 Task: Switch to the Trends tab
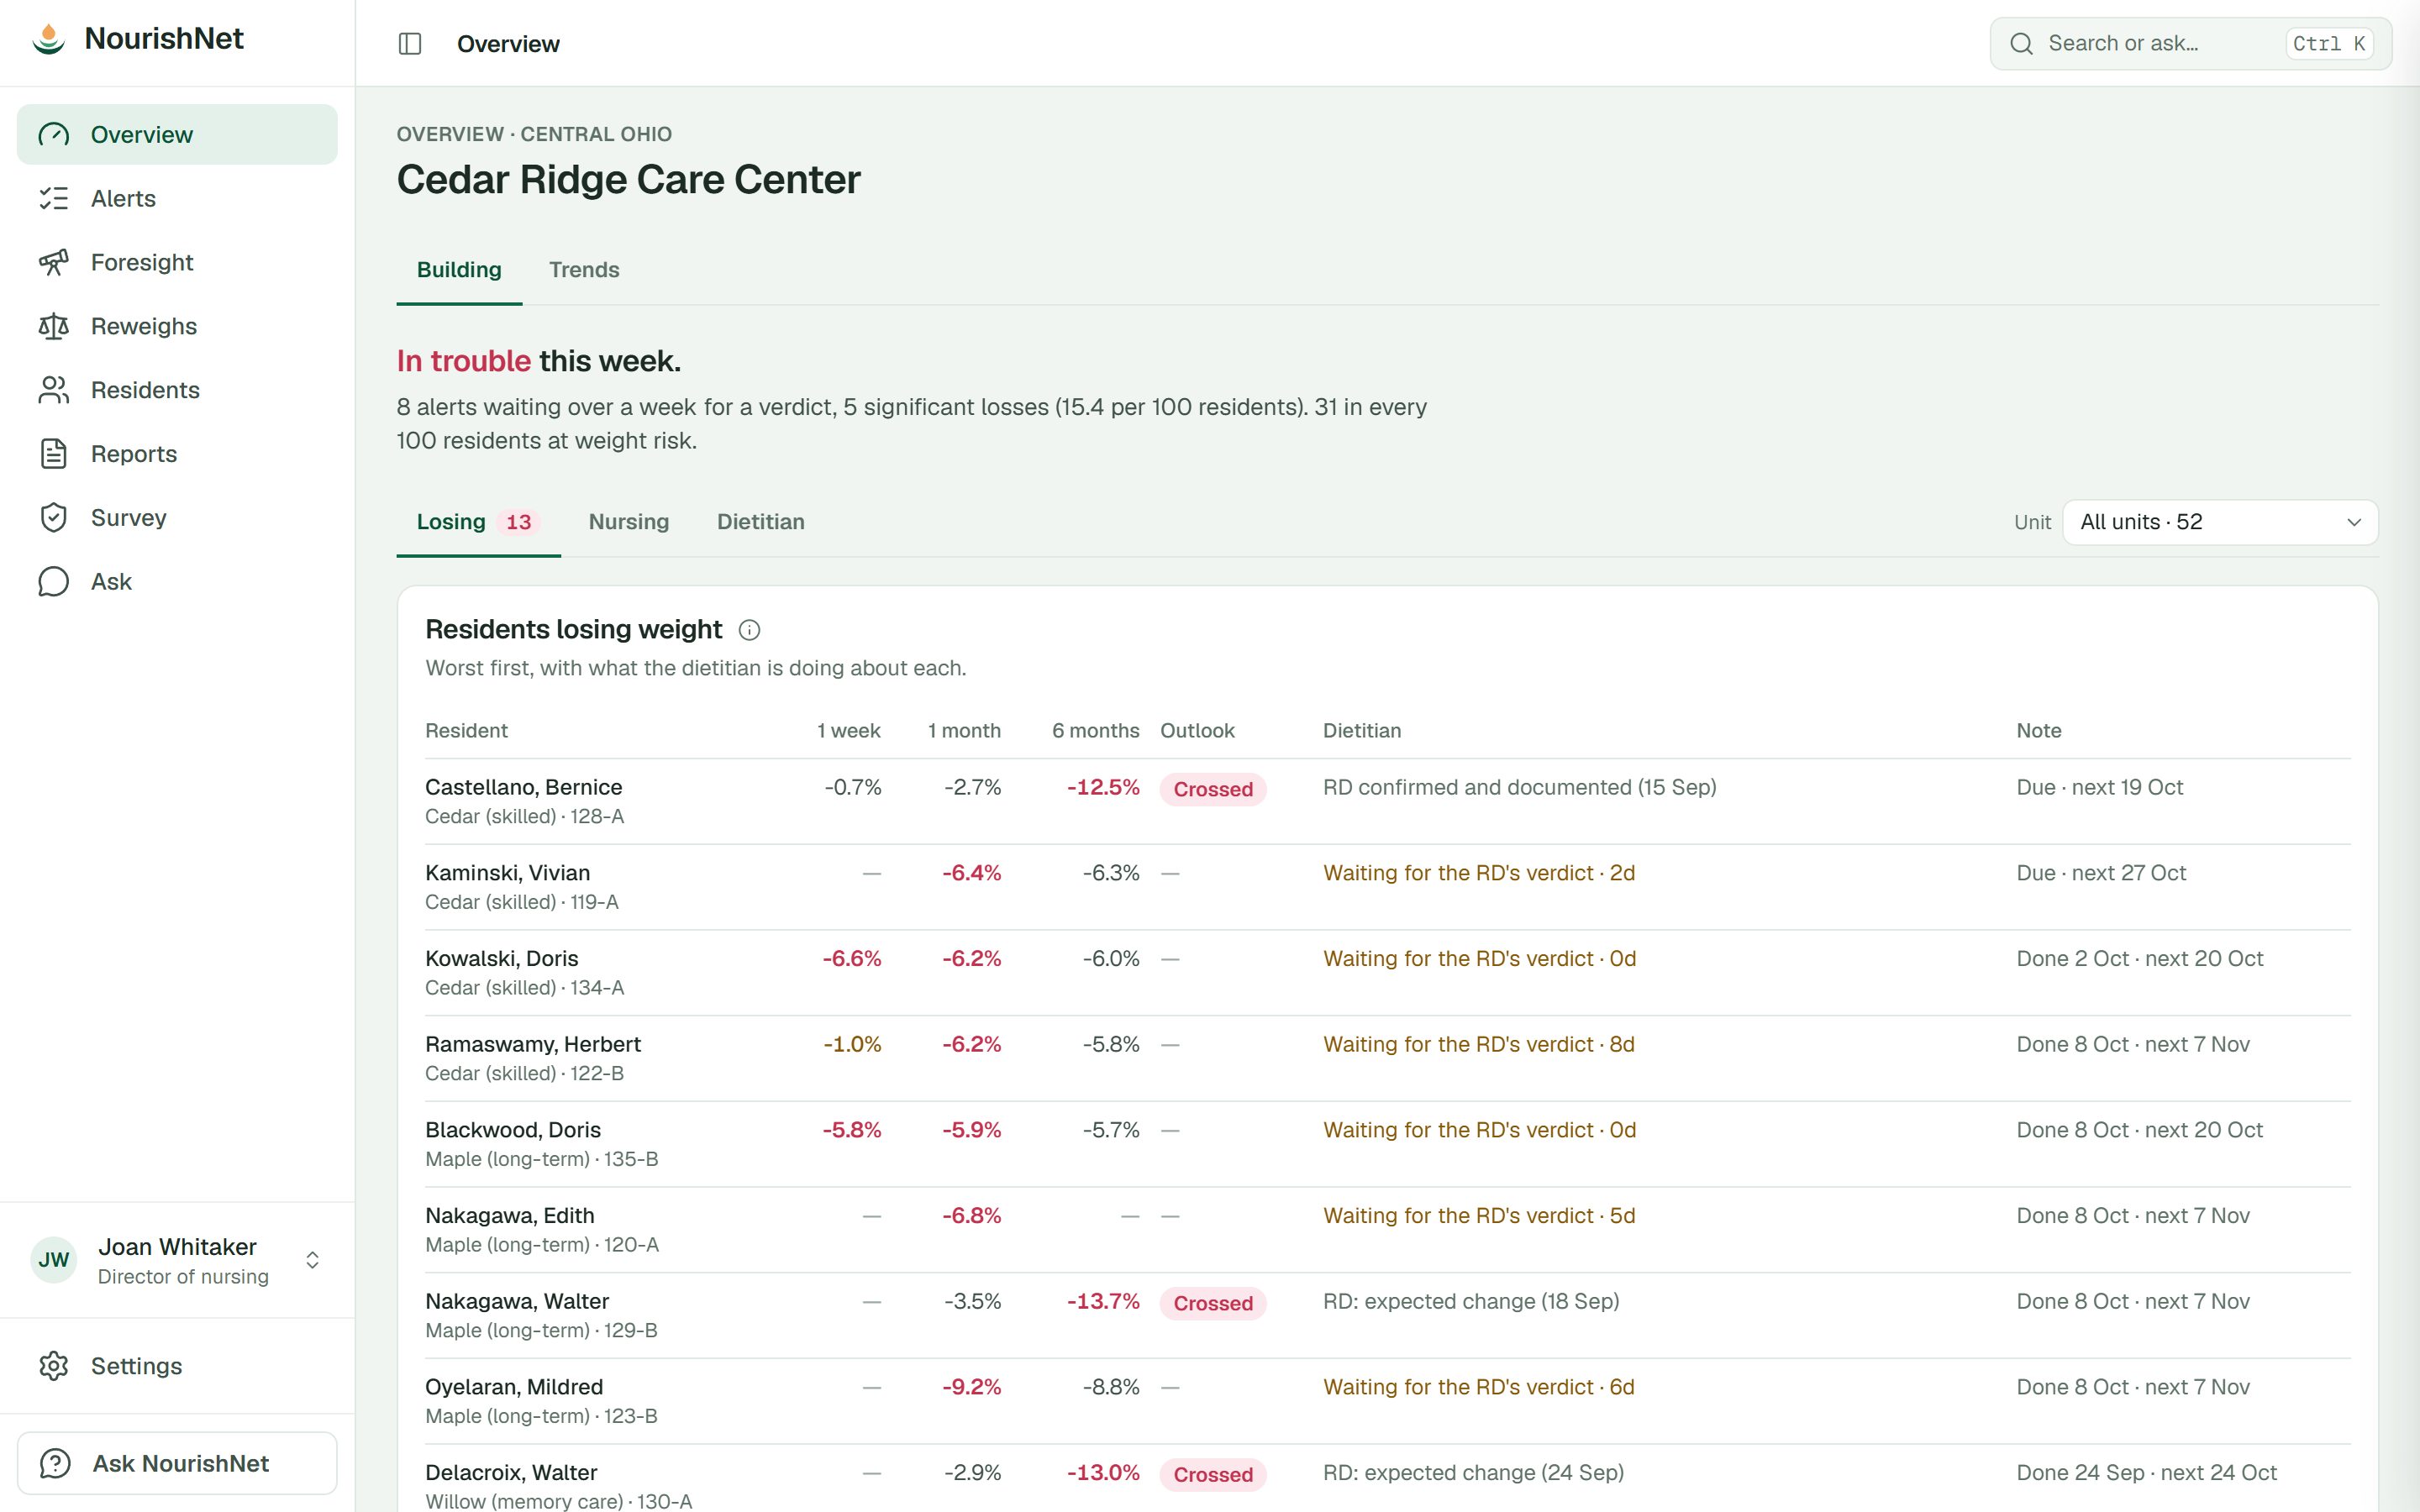[x=584, y=270]
